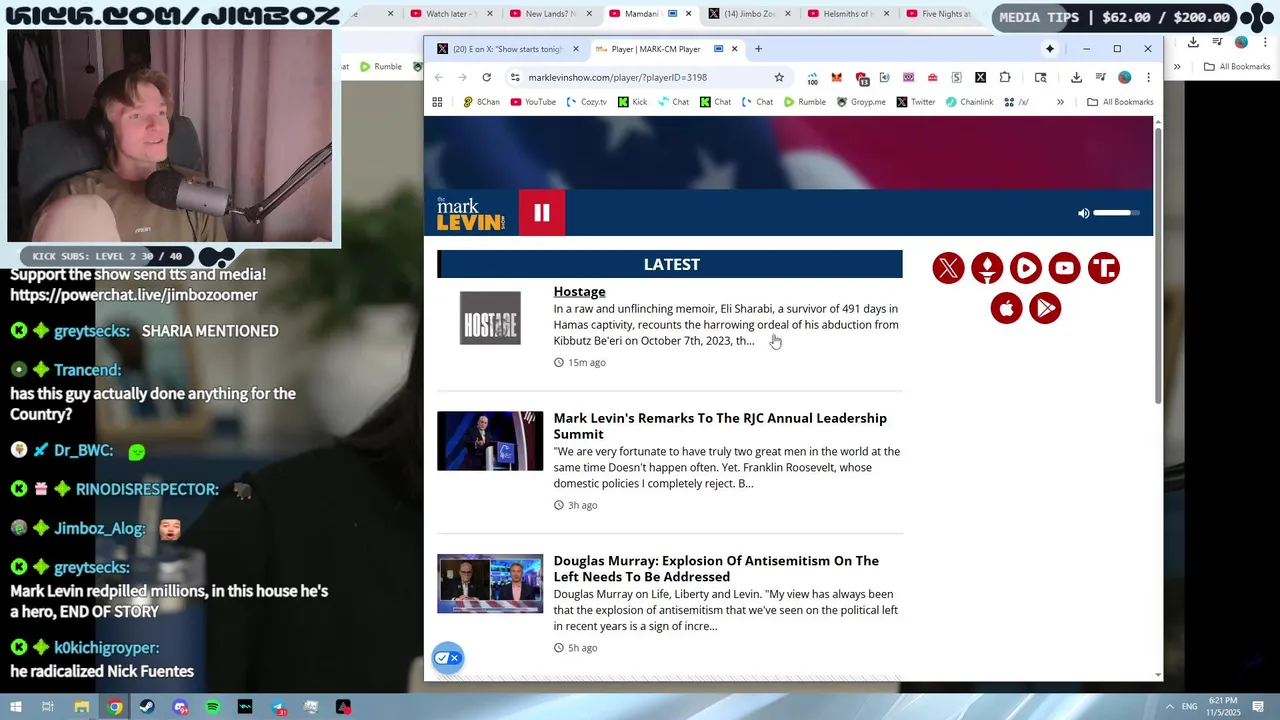Screen dimensions: 1280x720
Task: Open the Cozy.tv bookmark
Action: [586, 102]
